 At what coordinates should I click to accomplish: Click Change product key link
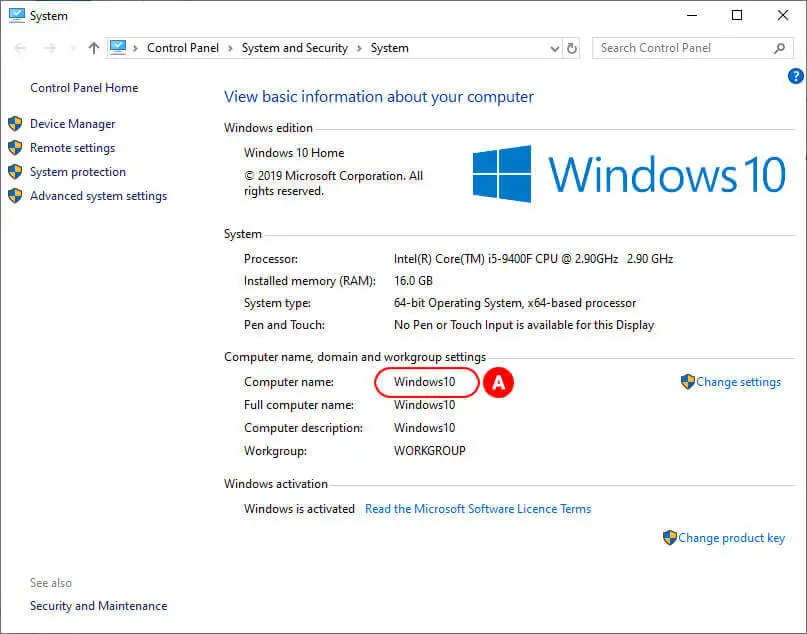click(x=731, y=538)
